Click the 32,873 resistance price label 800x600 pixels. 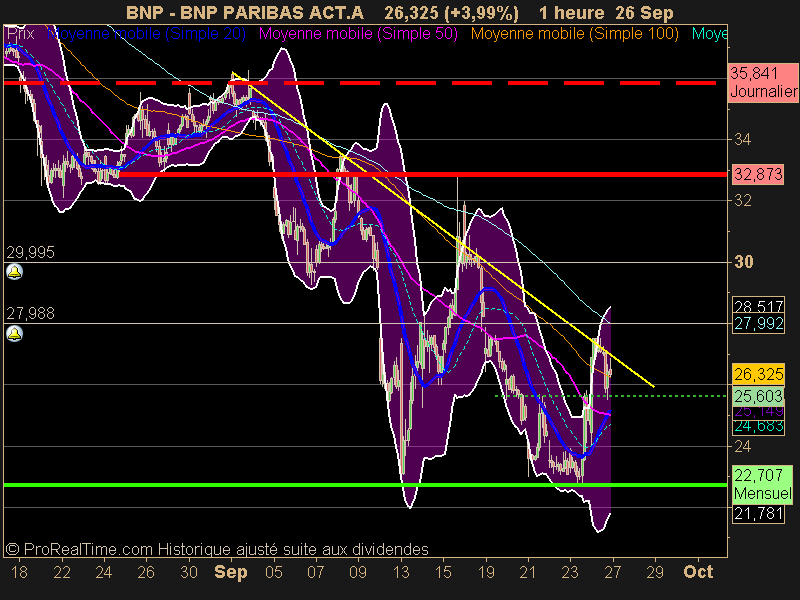758,174
